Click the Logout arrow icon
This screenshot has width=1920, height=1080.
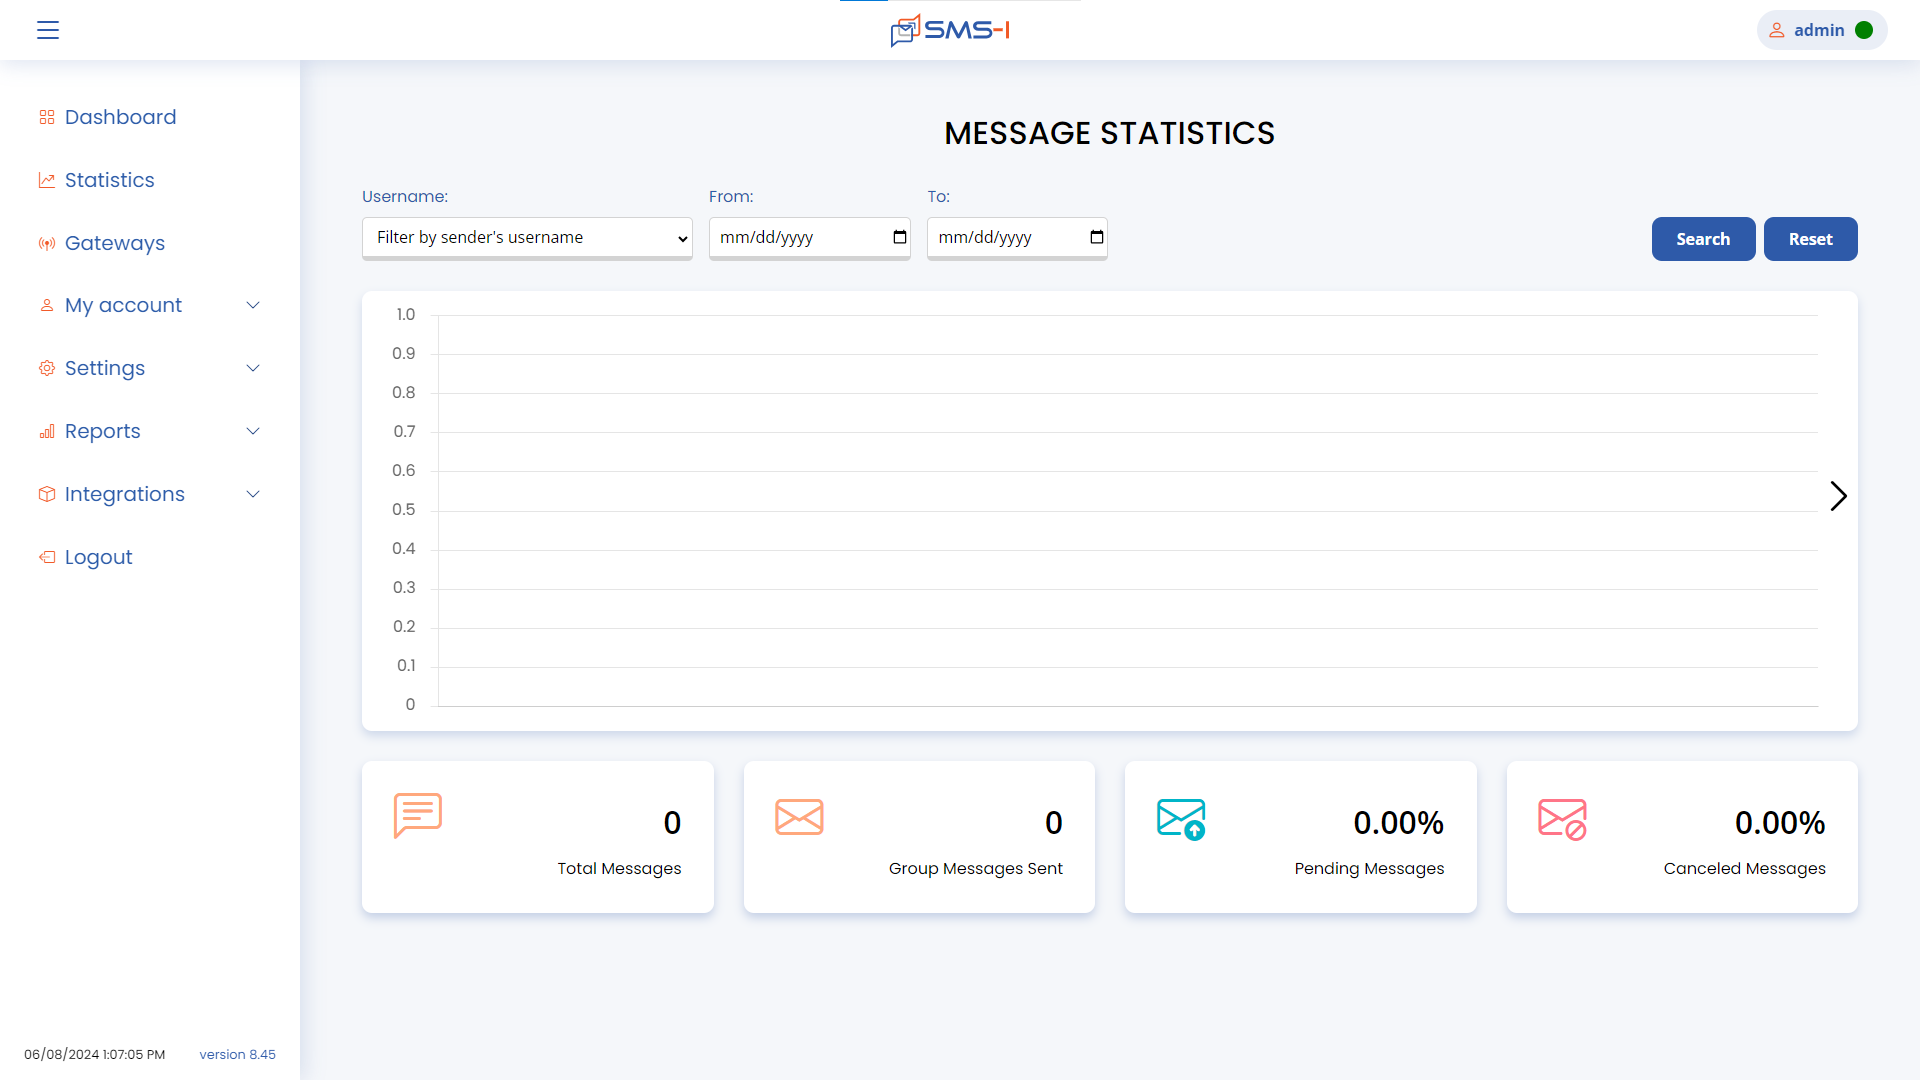pos(47,557)
